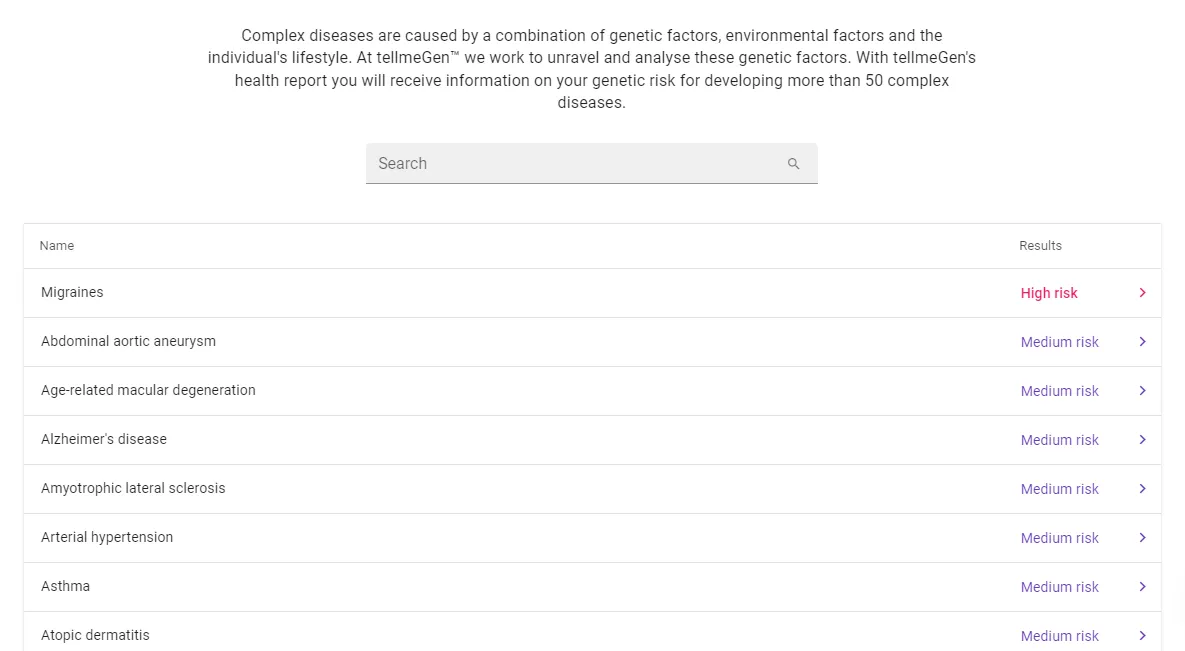
Task: Sort by the Name column header
Action: pos(57,246)
